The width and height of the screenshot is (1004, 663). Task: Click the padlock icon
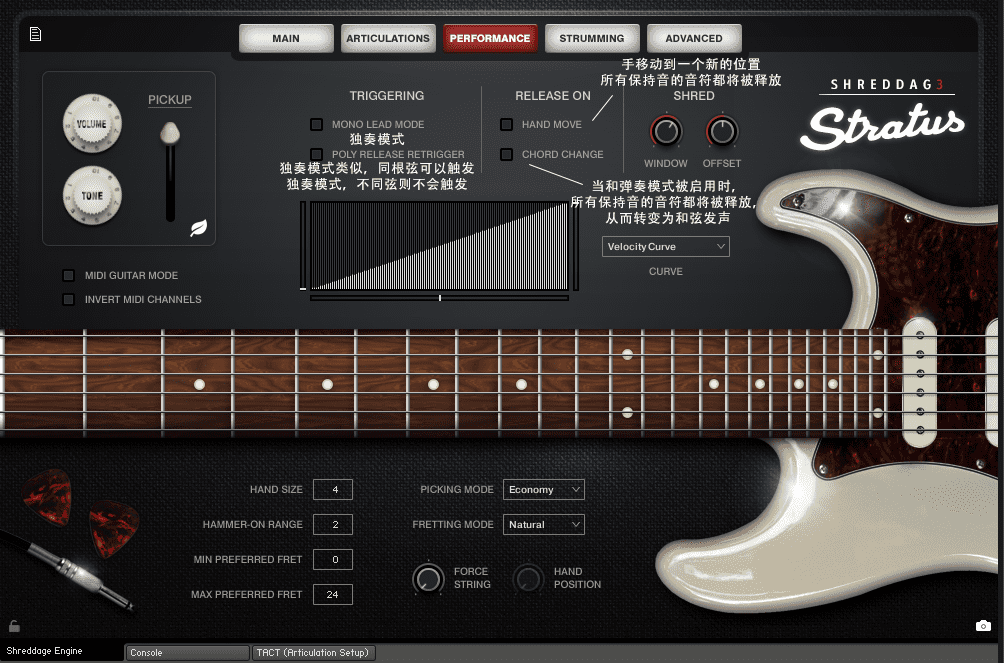point(14,626)
